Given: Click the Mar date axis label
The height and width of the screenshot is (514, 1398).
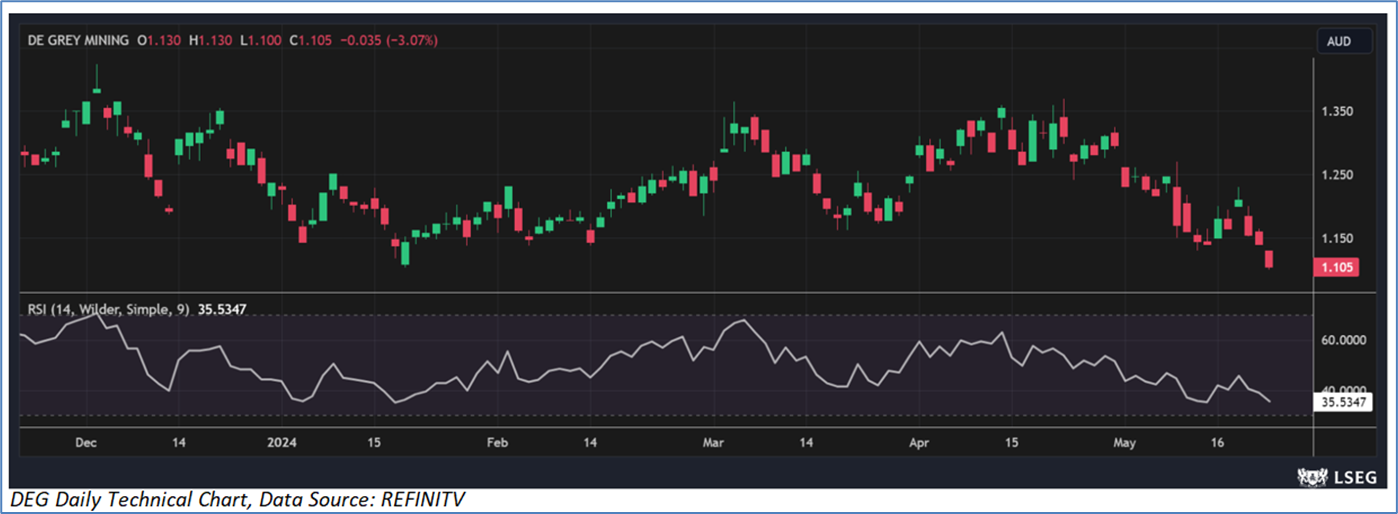Looking at the screenshot, I should (x=711, y=441).
